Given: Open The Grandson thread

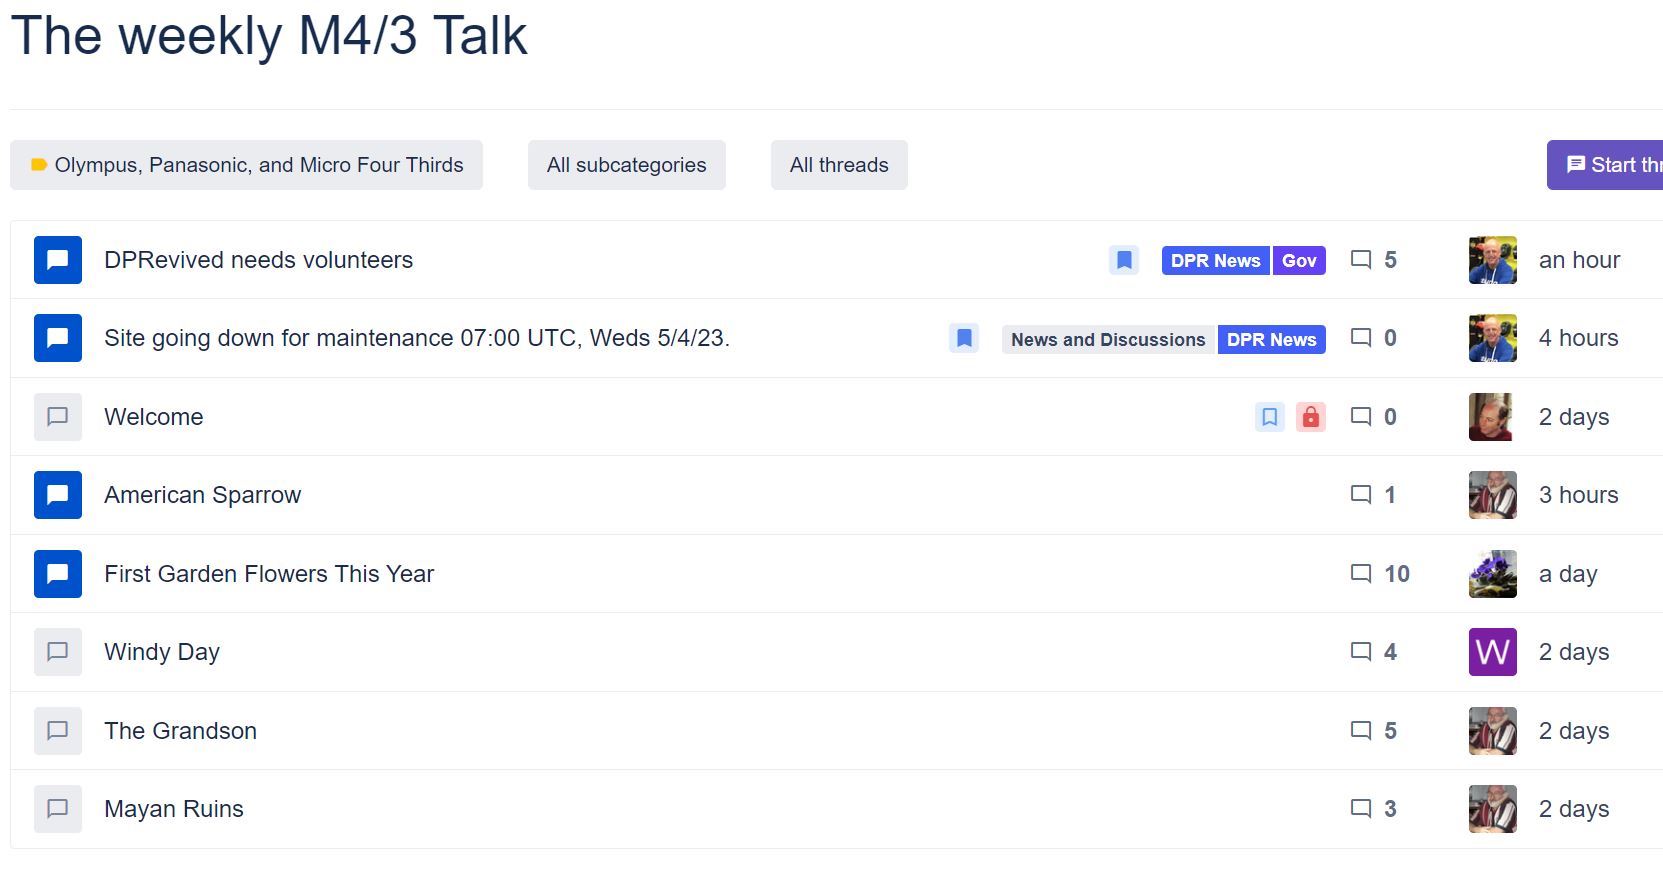Looking at the screenshot, I should 180,731.
